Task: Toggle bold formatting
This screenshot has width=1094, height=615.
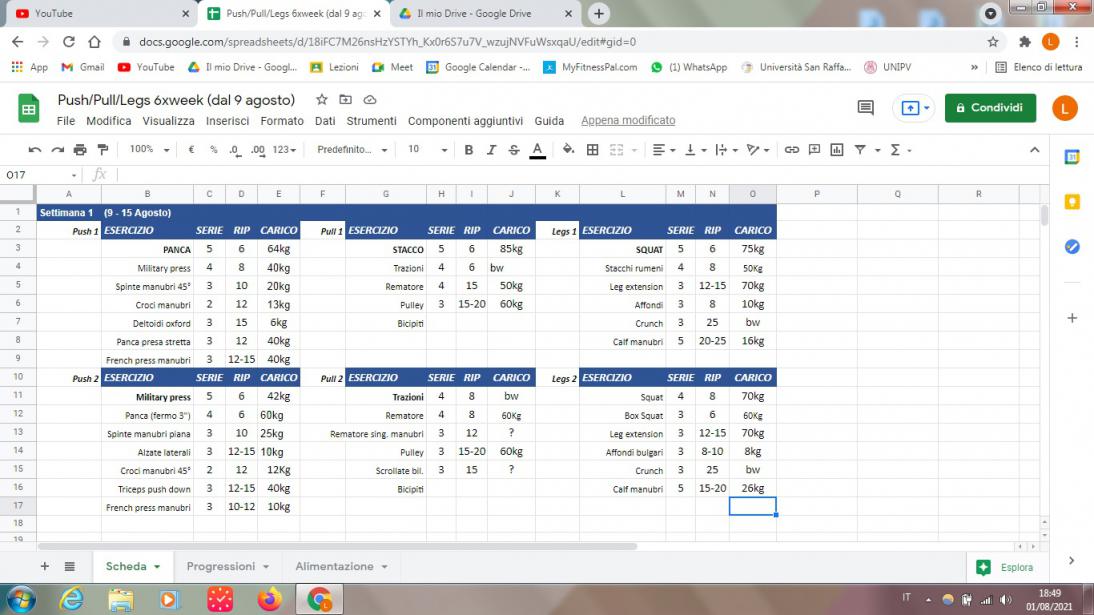Action: pyautogui.click(x=469, y=149)
